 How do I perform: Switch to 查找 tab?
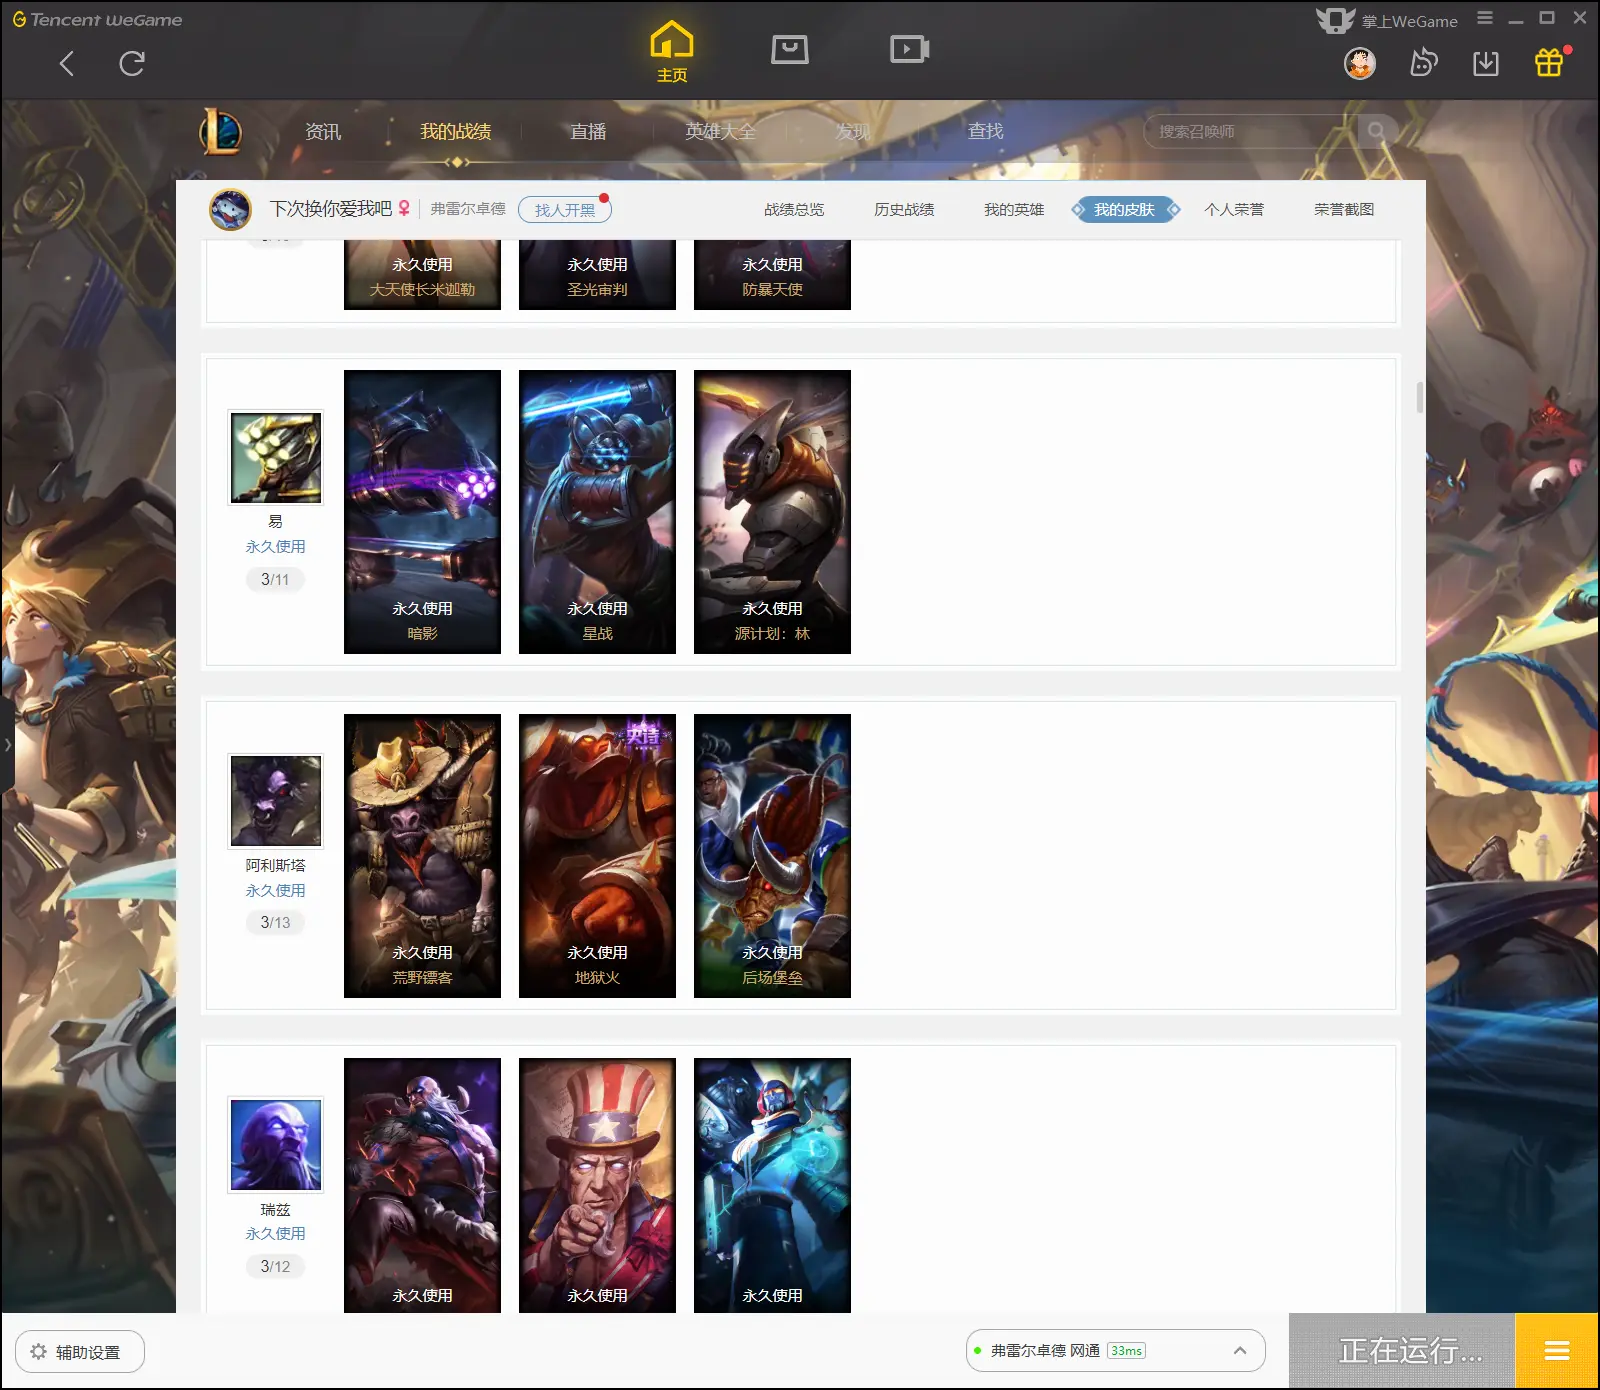[x=985, y=131]
